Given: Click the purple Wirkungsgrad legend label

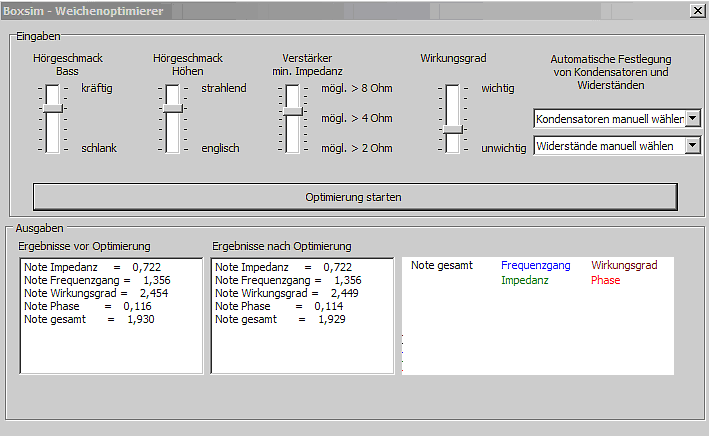Looking at the screenshot, I should (x=624, y=266).
